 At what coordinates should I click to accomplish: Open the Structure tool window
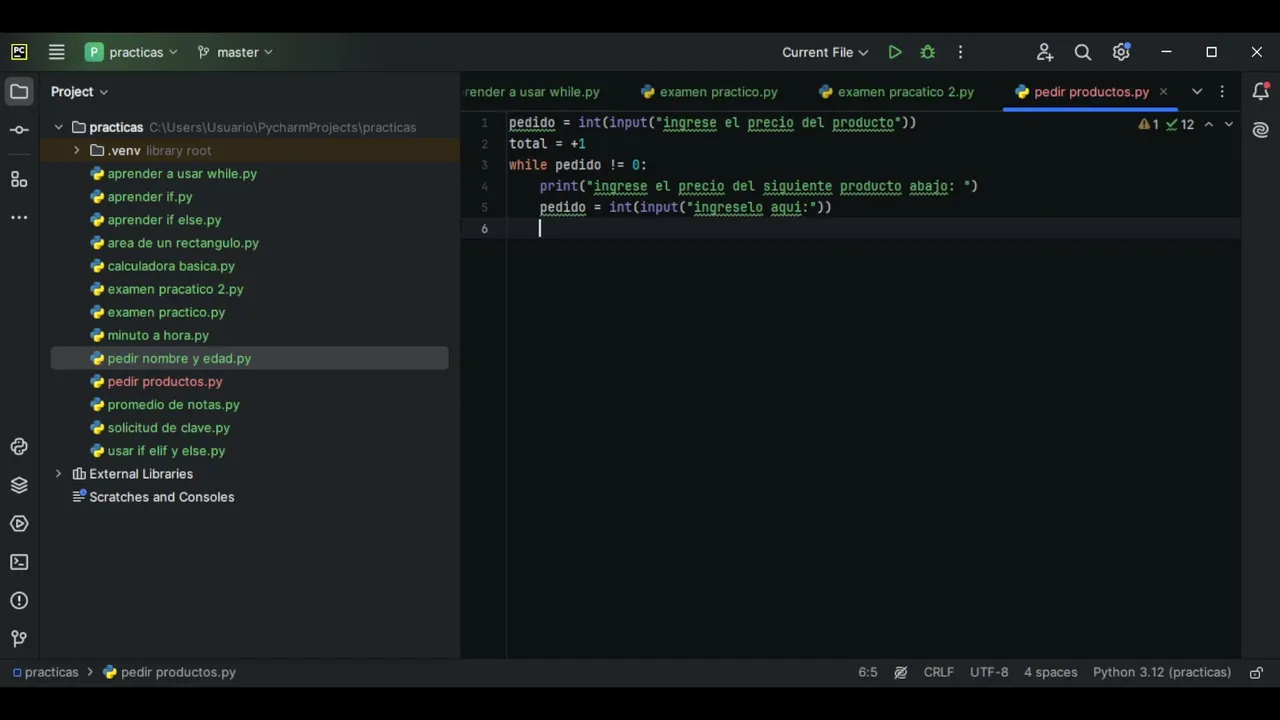tap(19, 179)
